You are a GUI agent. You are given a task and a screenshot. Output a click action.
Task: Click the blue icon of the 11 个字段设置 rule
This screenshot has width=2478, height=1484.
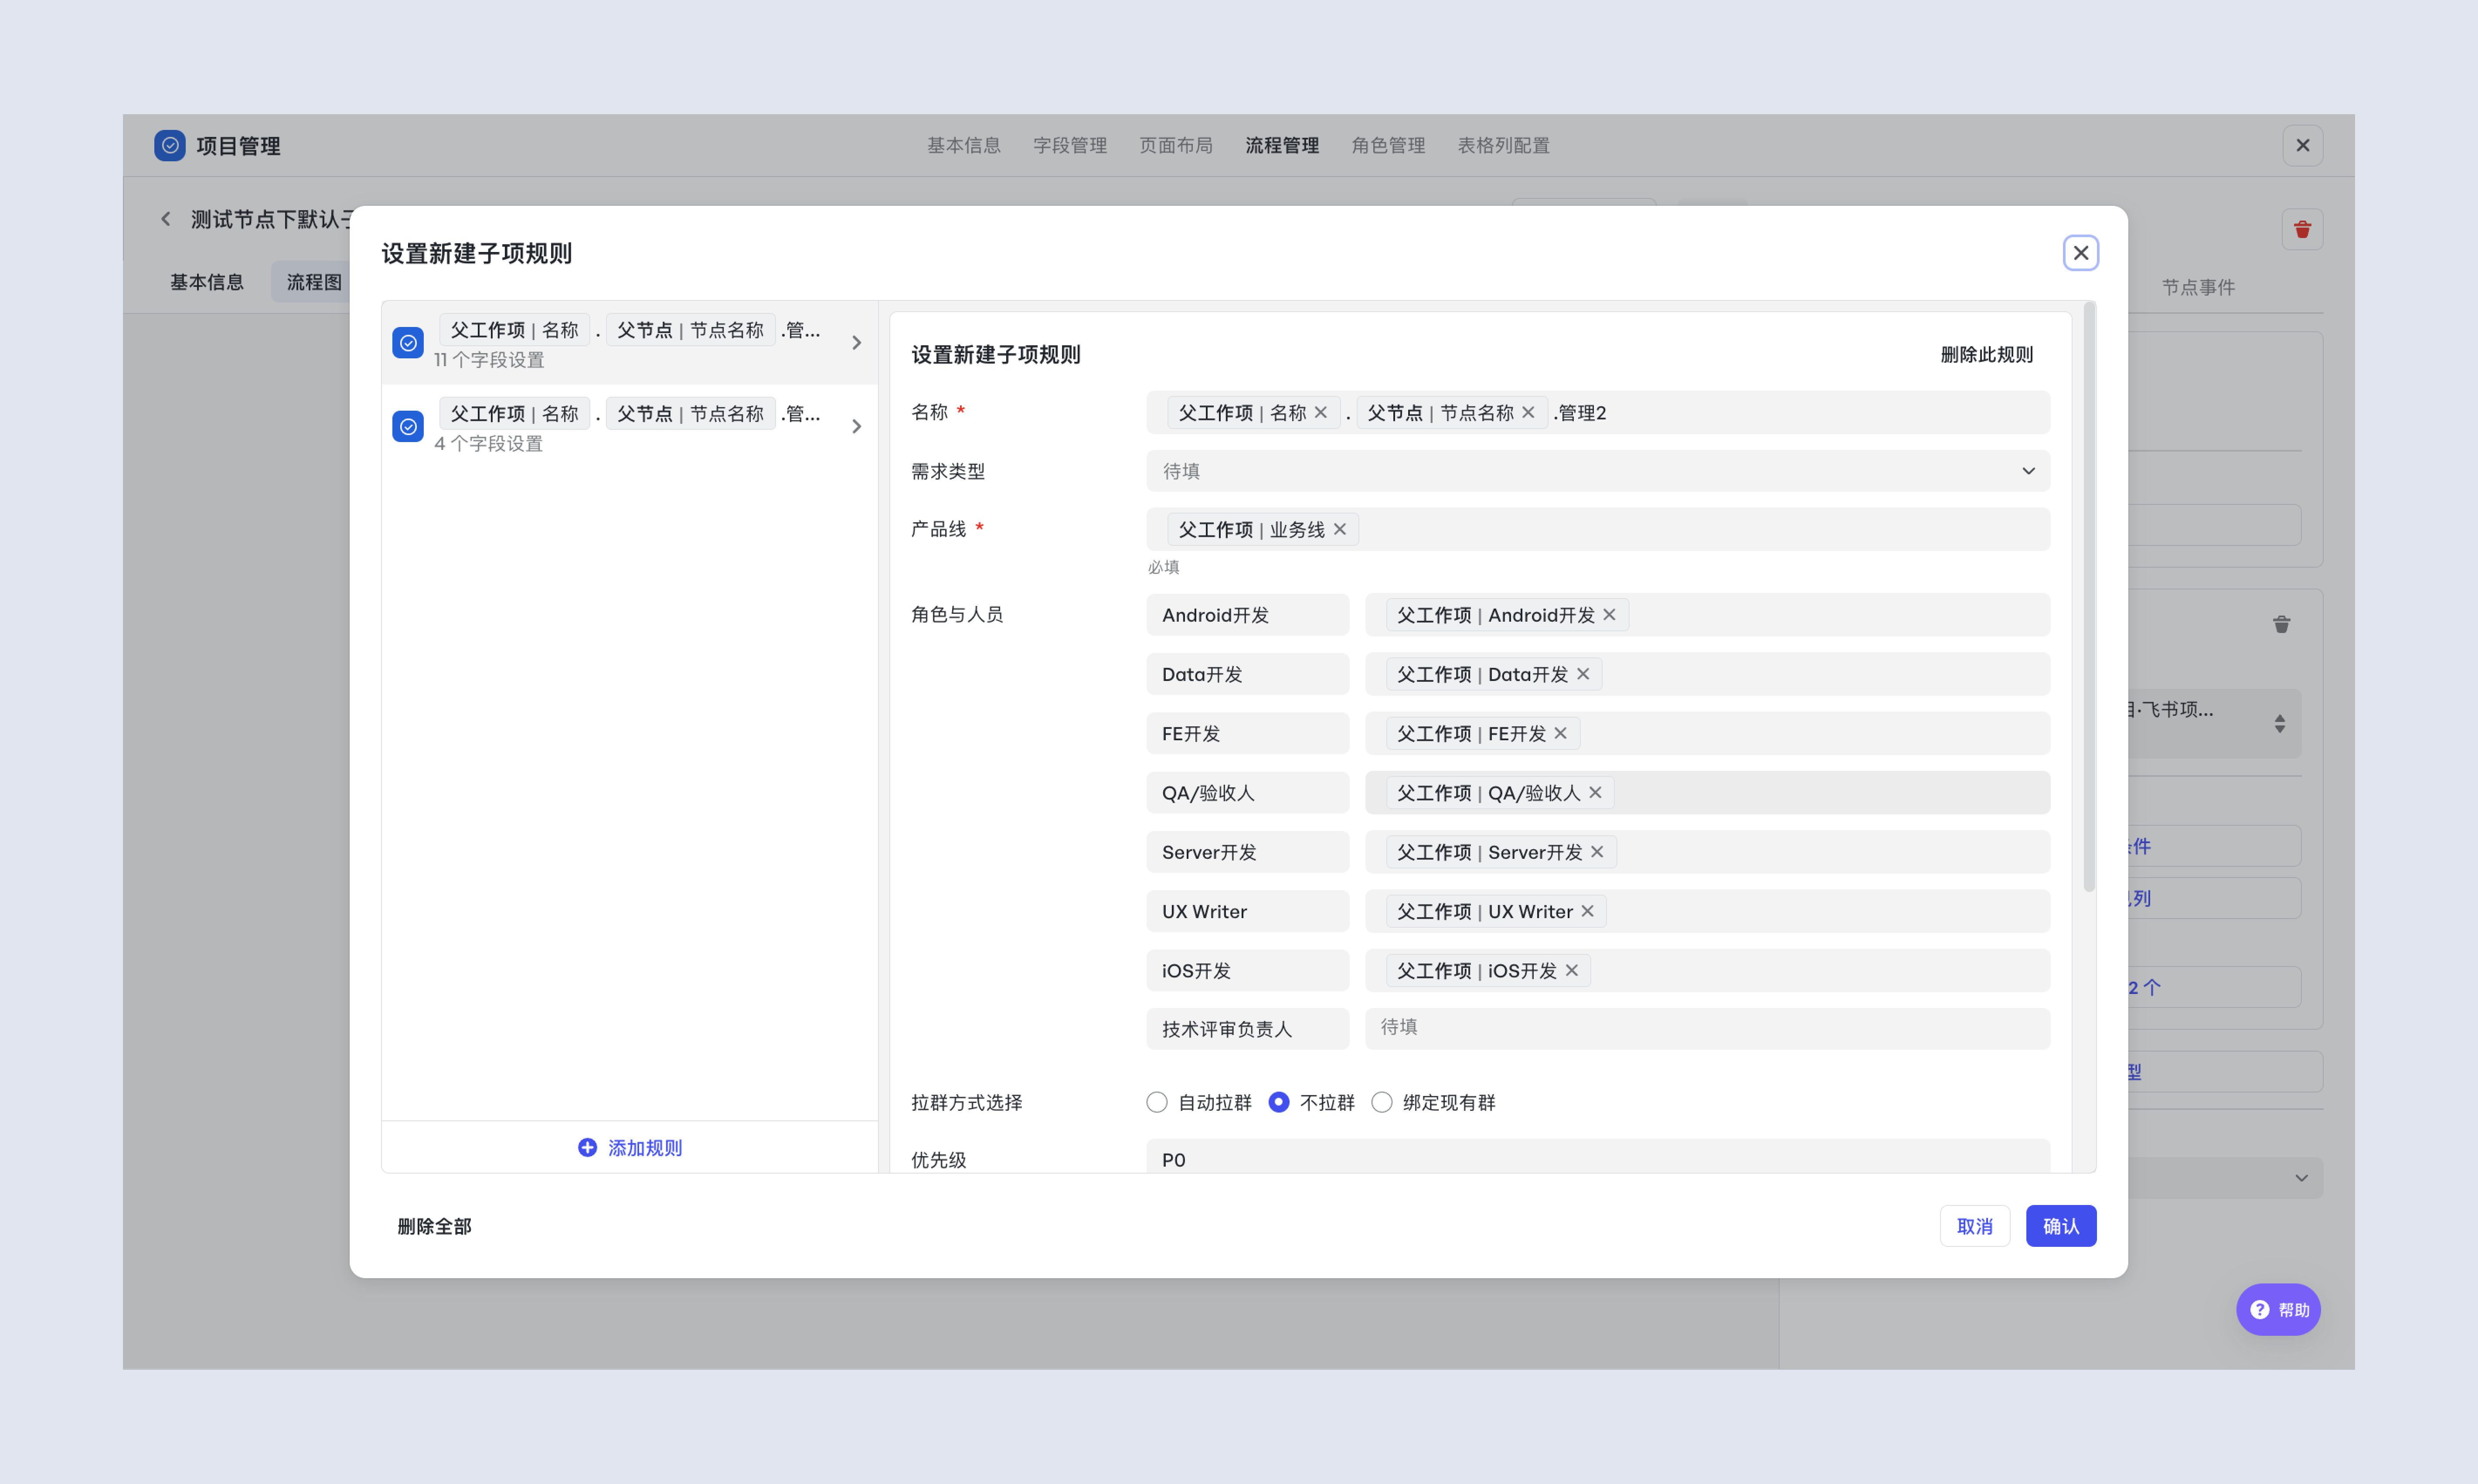pyautogui.click(x=408, y=343)
